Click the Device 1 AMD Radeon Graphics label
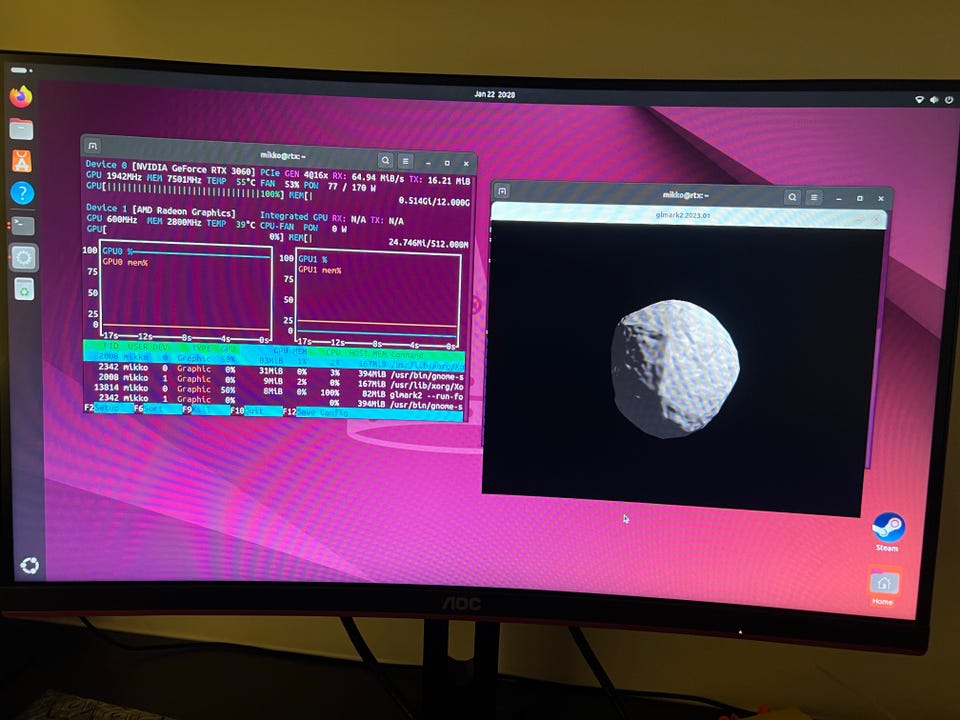Image resolution: width=960 pixels, height=720 pixels. [x=160, y=209]
